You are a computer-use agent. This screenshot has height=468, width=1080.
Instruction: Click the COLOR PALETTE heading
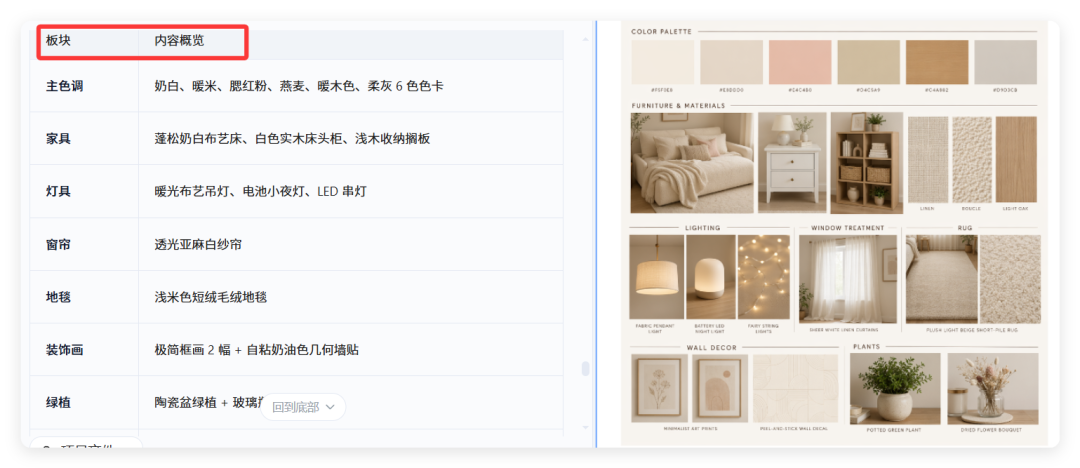(x=661, y=31)
